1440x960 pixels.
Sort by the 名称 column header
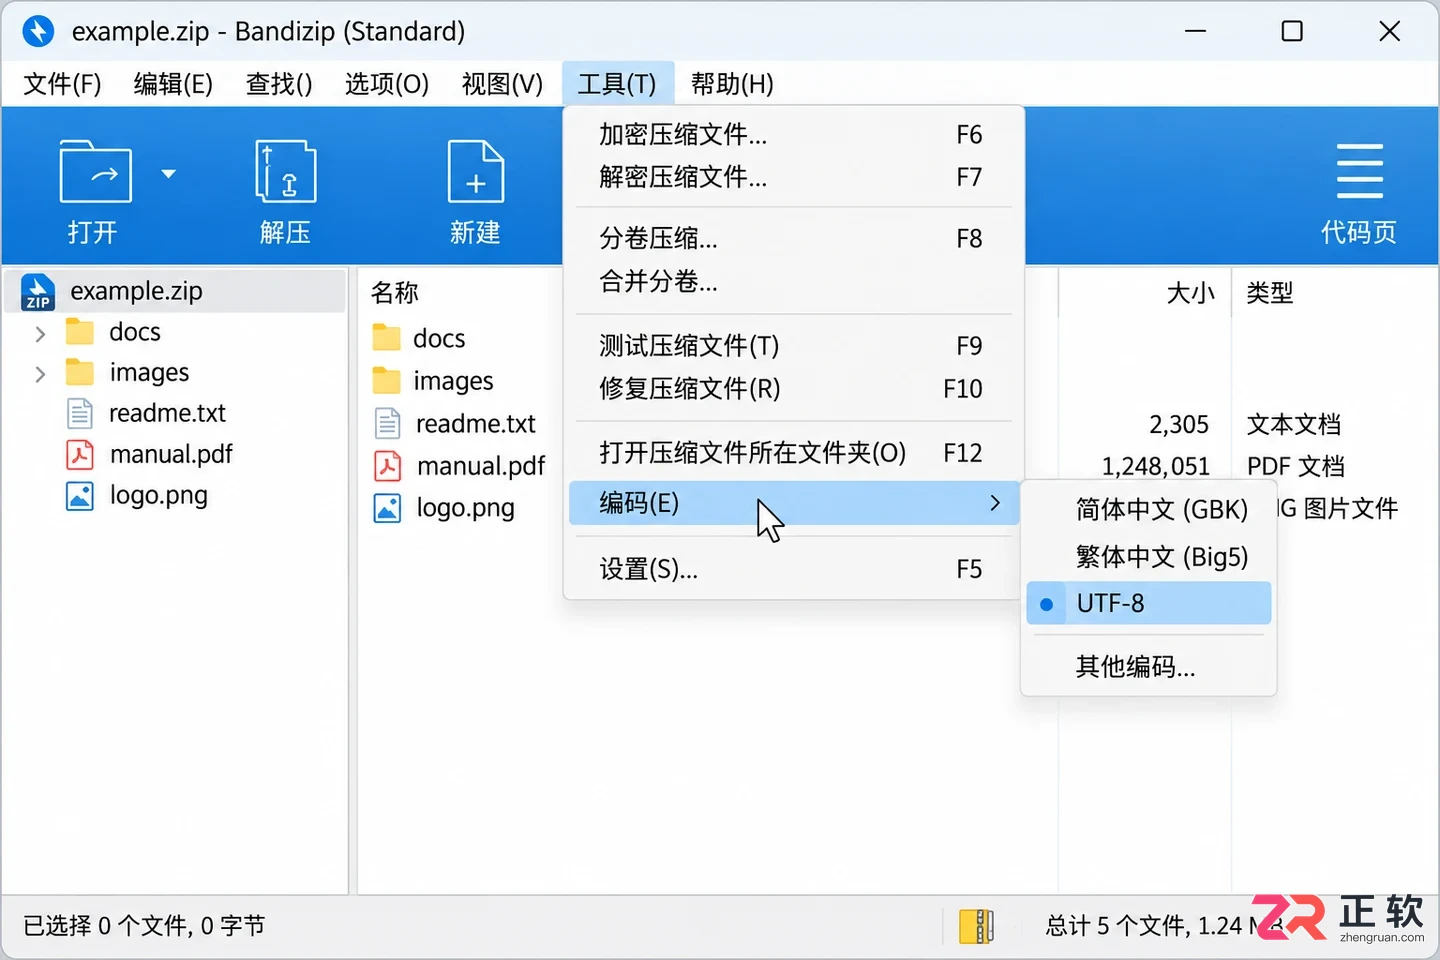[395, 293]
